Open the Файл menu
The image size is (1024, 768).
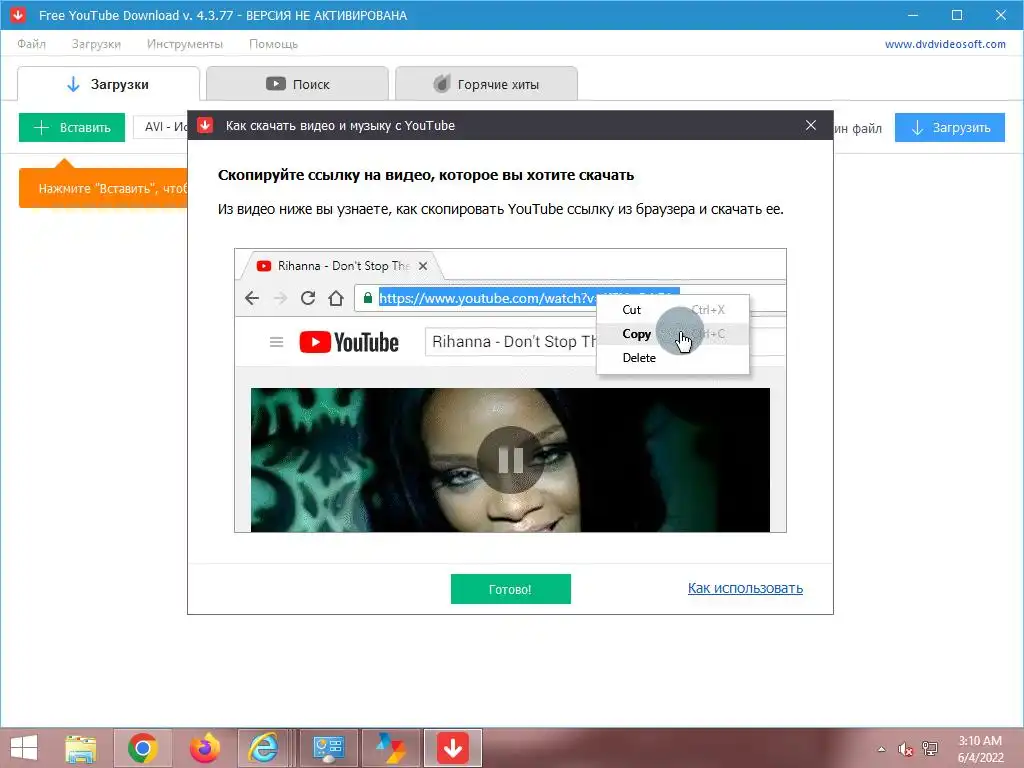tap(31, 44)
